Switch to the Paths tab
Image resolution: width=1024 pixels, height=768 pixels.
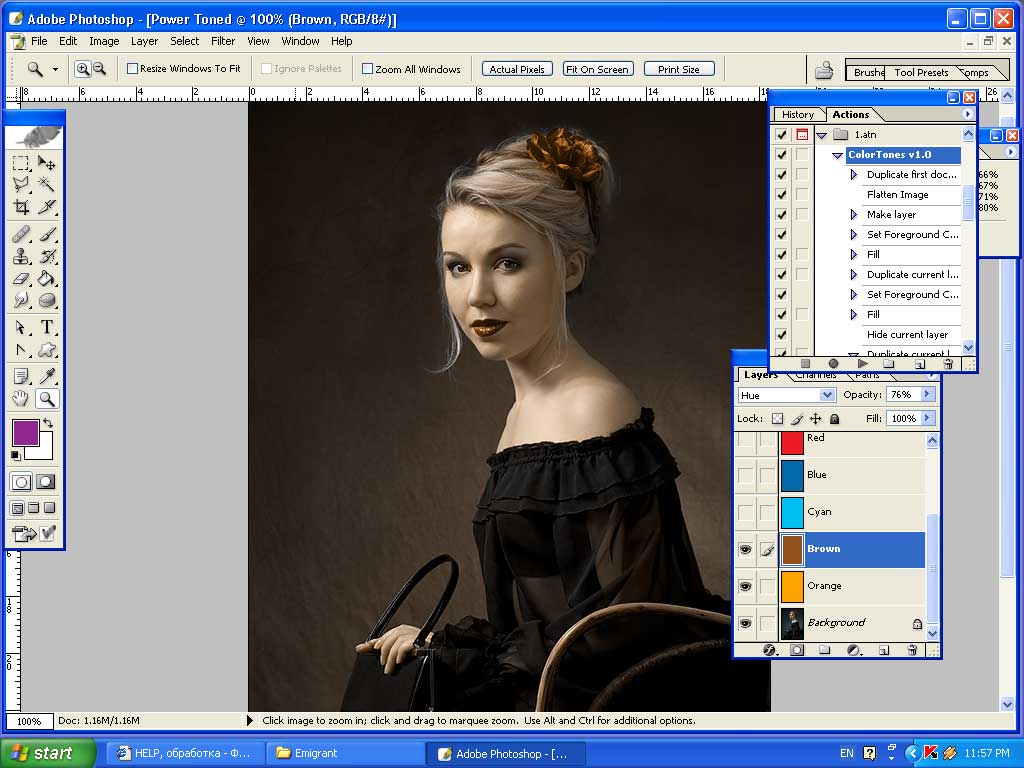point(867,376)
